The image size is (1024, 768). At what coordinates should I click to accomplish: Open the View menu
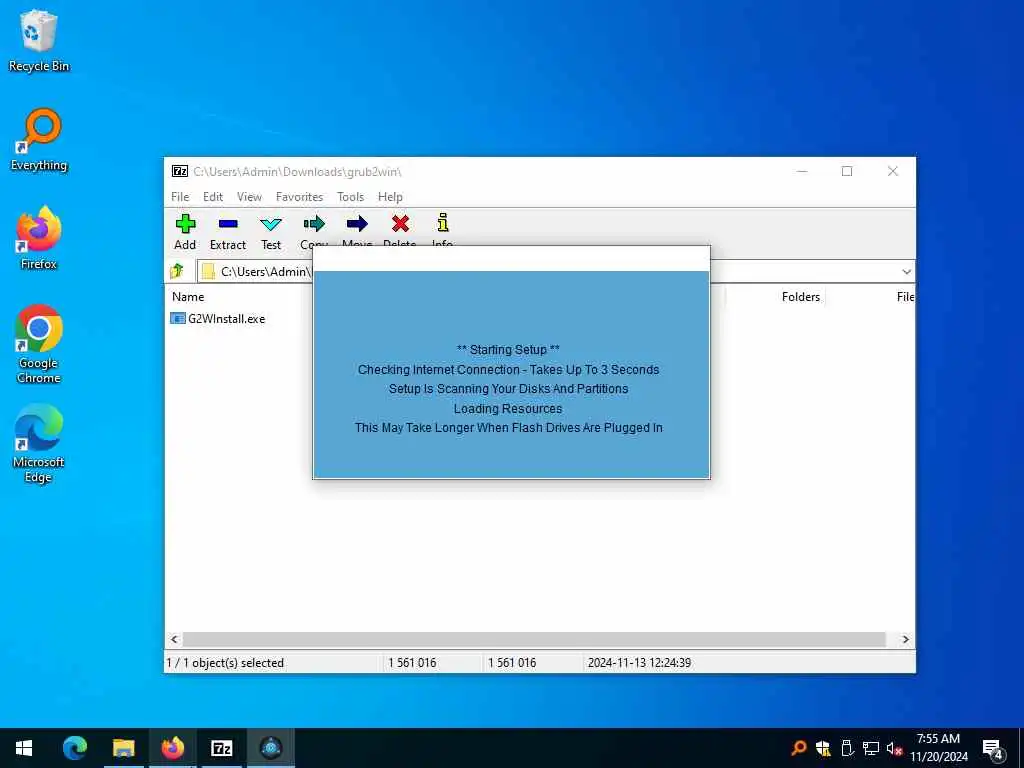[x=249, y=197]
